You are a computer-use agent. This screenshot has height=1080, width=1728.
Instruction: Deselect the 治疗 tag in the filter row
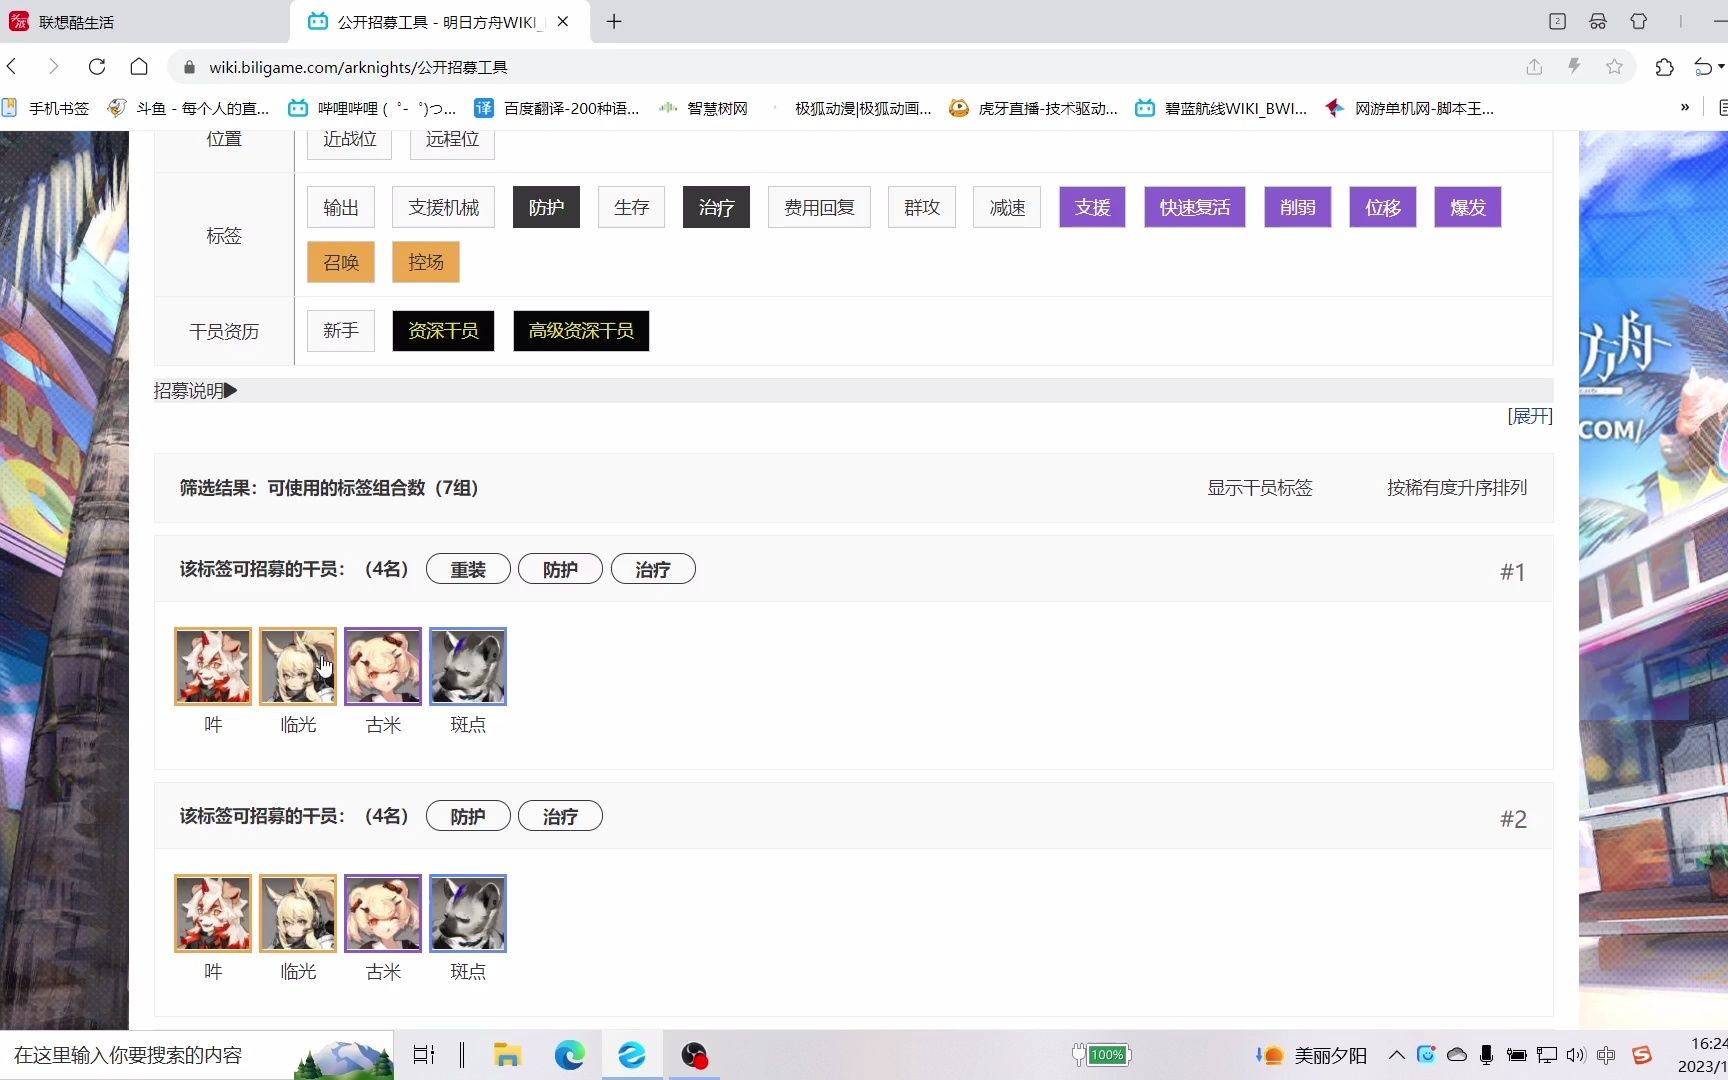716,207
